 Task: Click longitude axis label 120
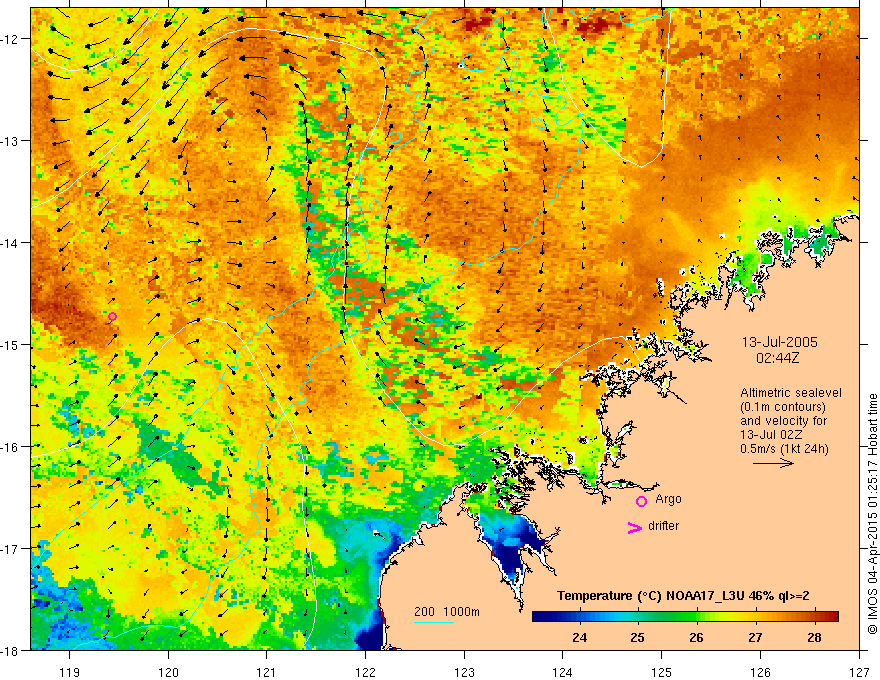click(168, 672)
